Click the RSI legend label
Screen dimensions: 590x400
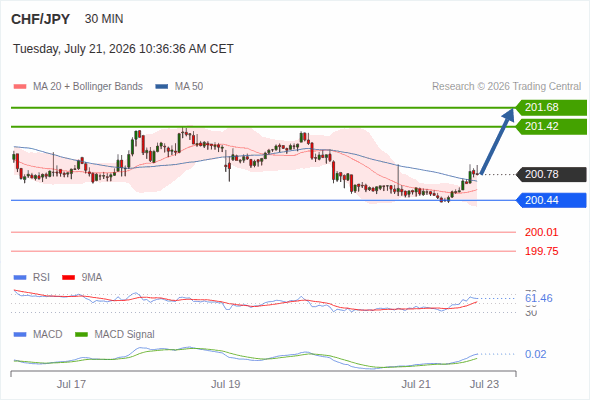pyautogui.click(x=41, y=278)
